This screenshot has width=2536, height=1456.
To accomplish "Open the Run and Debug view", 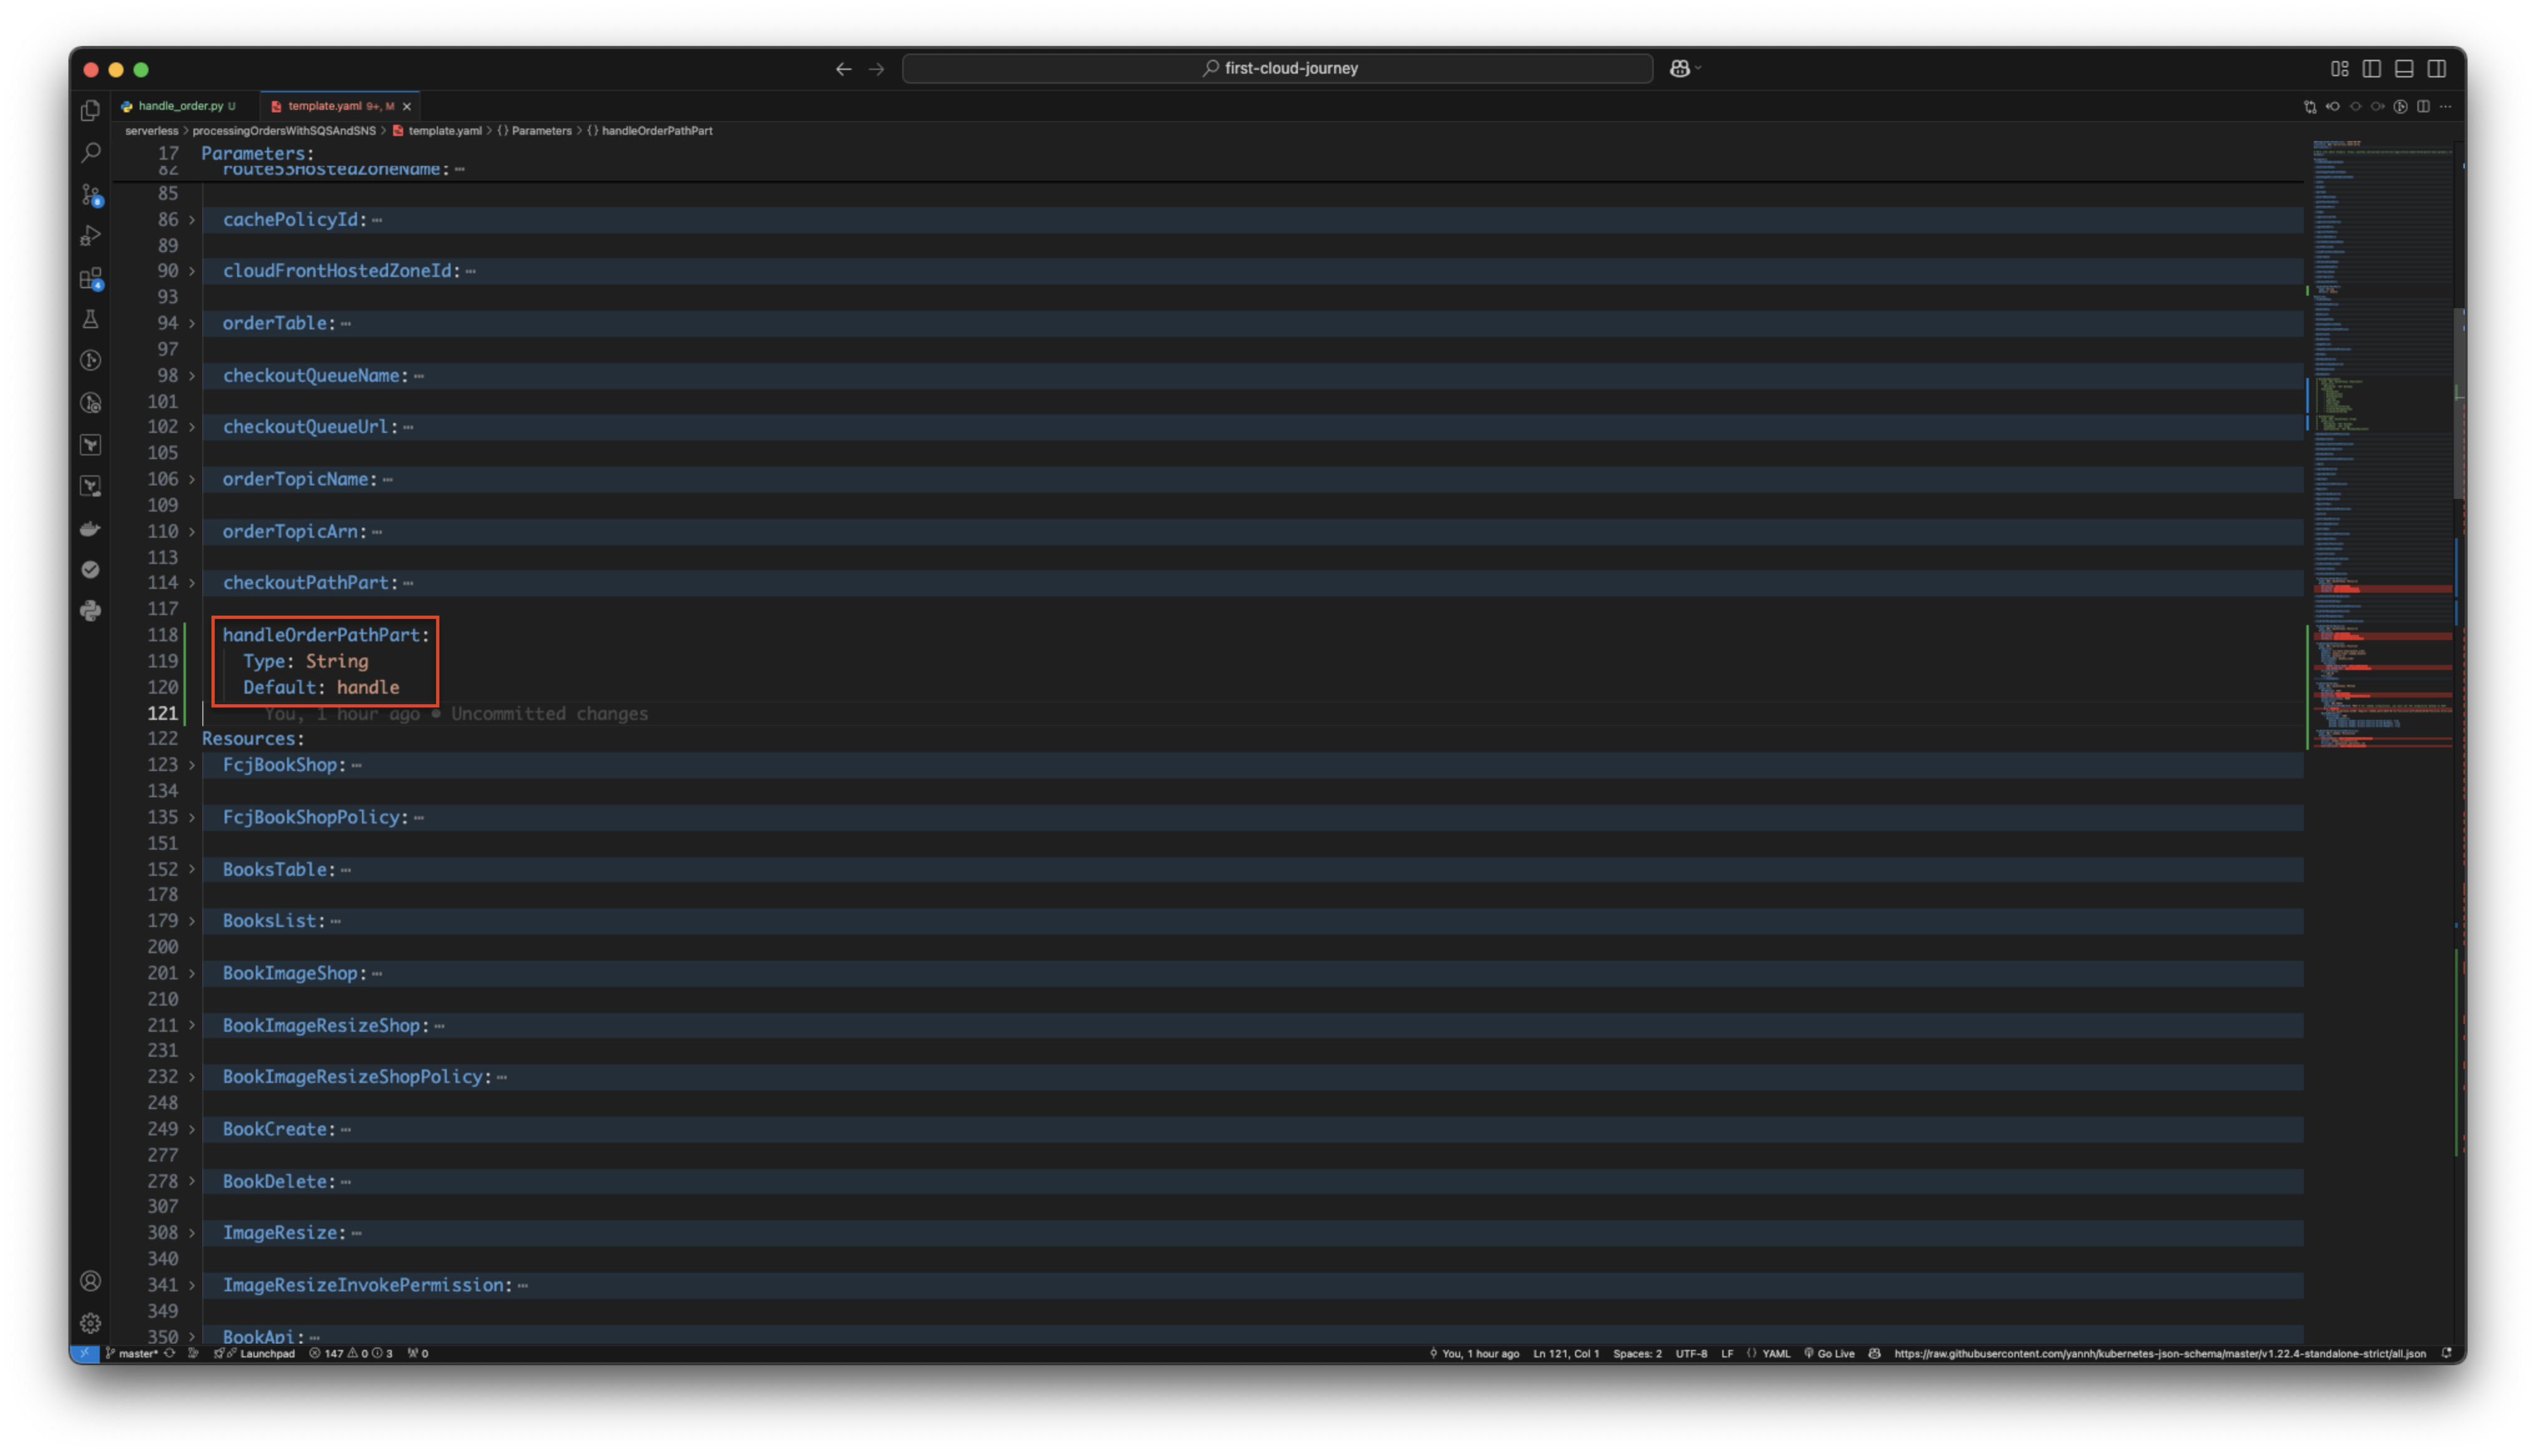I will tap(90, 236).
